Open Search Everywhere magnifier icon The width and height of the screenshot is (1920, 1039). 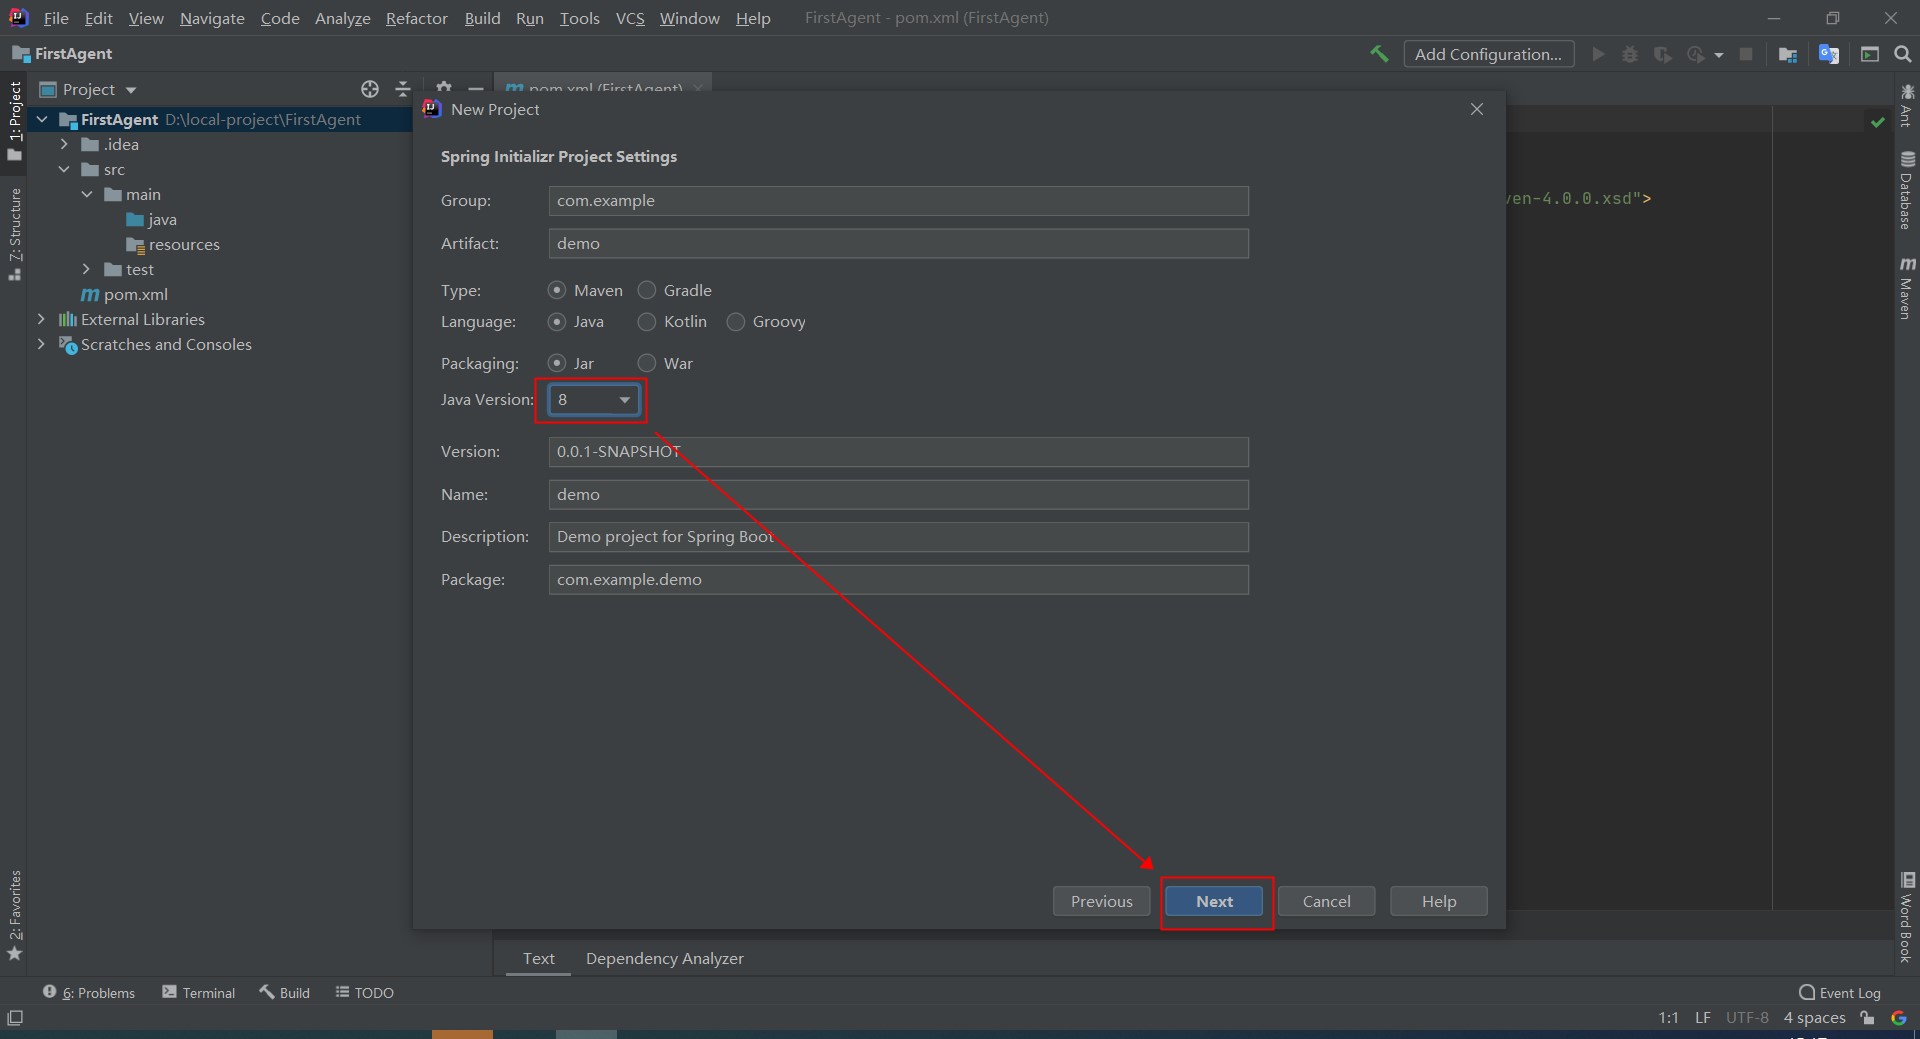1903,54
